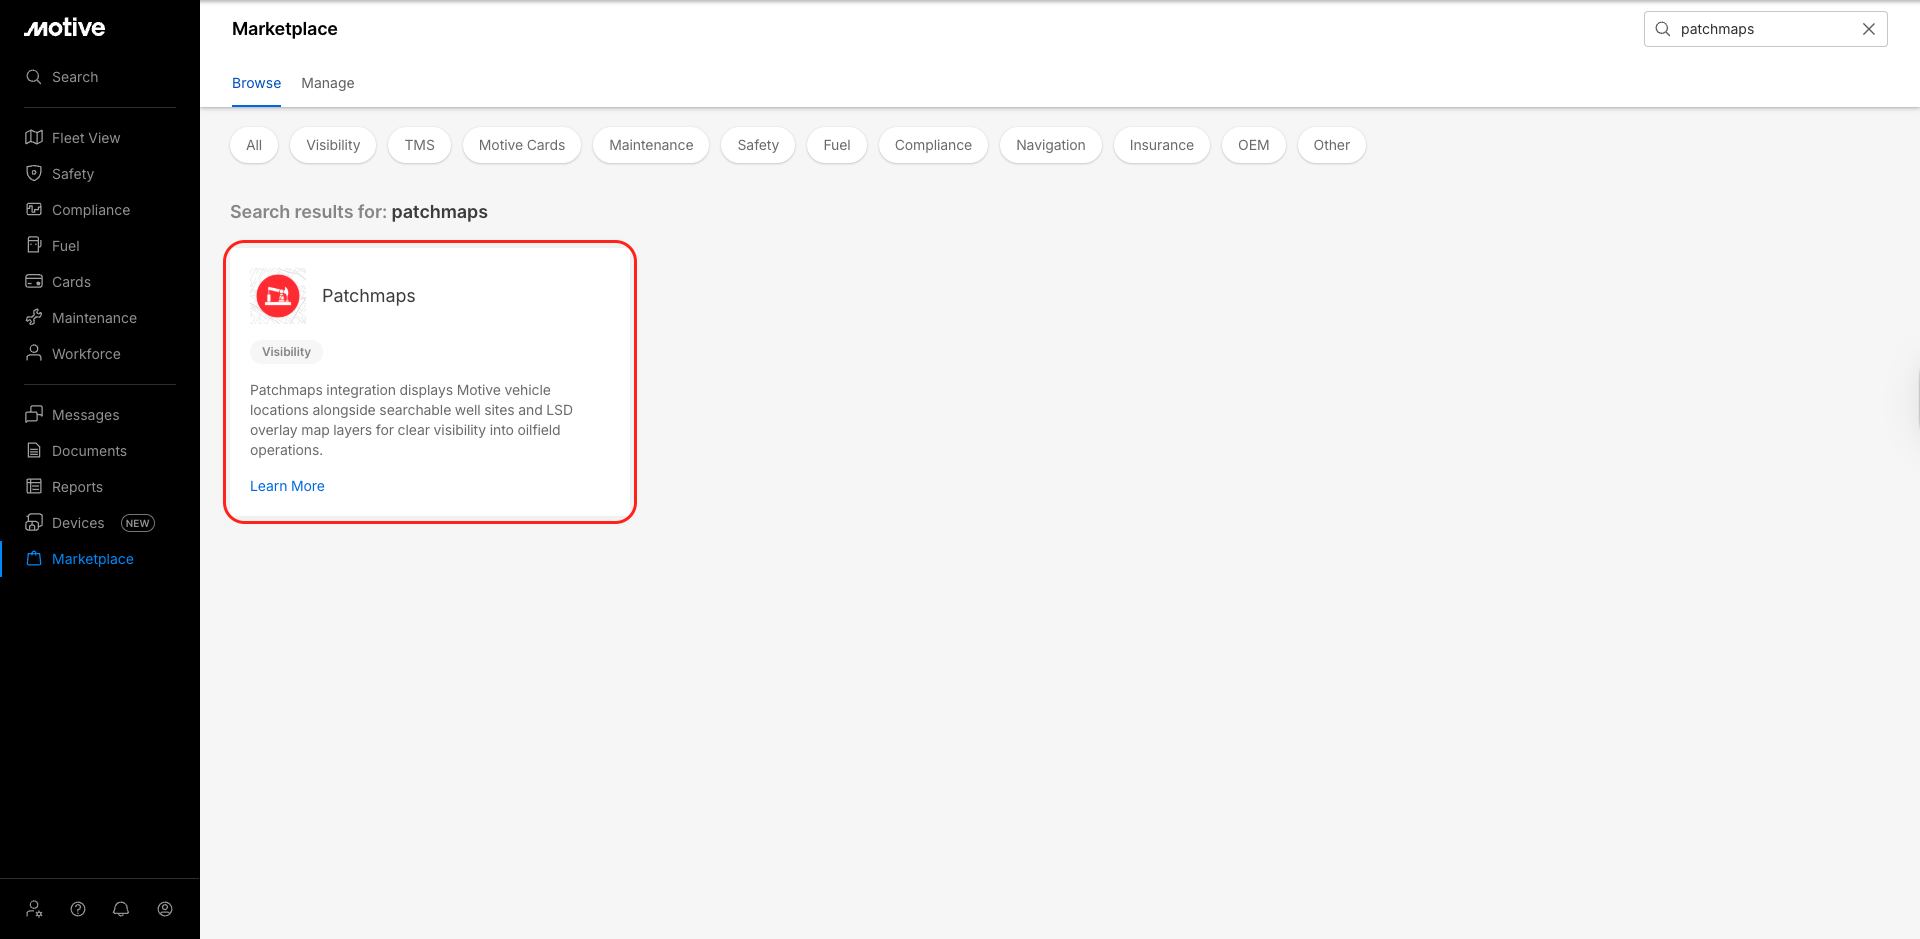Open Search via the sidebar magnifier icon
Image resolution: width=1920 pixels, height=939 pixels.
34,77
